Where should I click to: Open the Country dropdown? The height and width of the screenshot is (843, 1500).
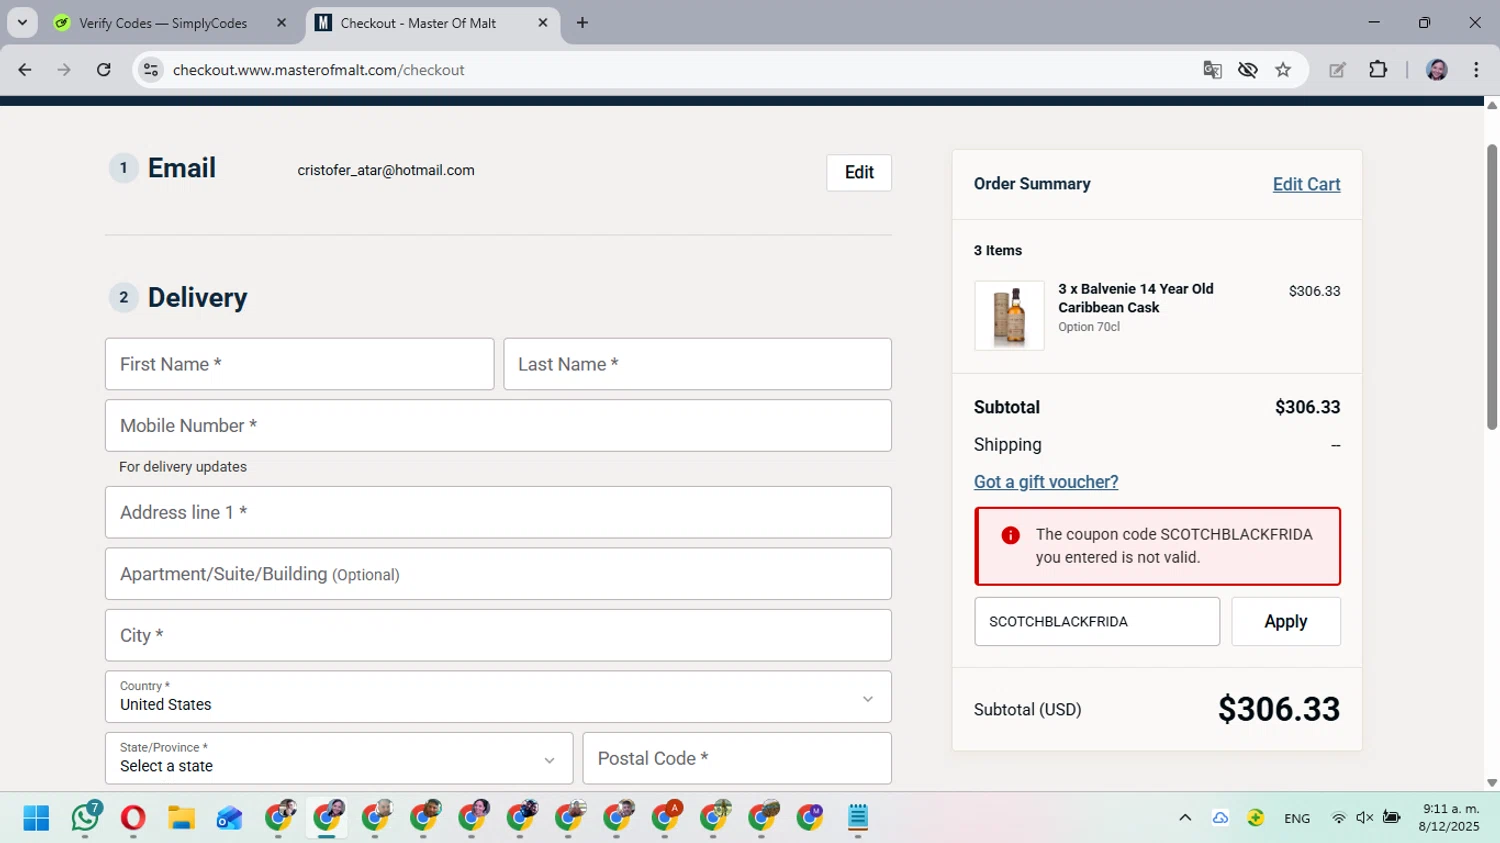pos(498,697)
